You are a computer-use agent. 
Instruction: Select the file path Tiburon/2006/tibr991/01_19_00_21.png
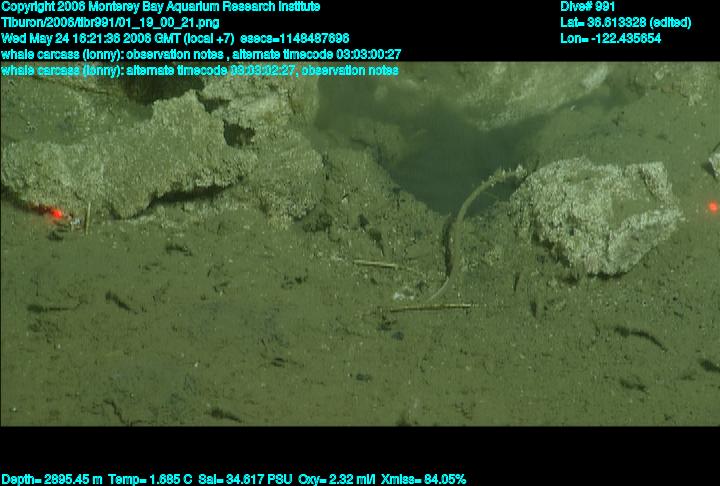point(110,23)
